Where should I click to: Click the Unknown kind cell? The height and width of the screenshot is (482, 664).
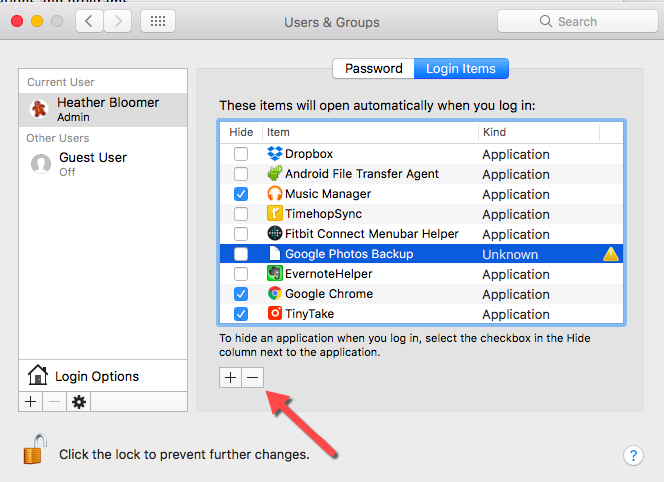click(x=510, y=255)
